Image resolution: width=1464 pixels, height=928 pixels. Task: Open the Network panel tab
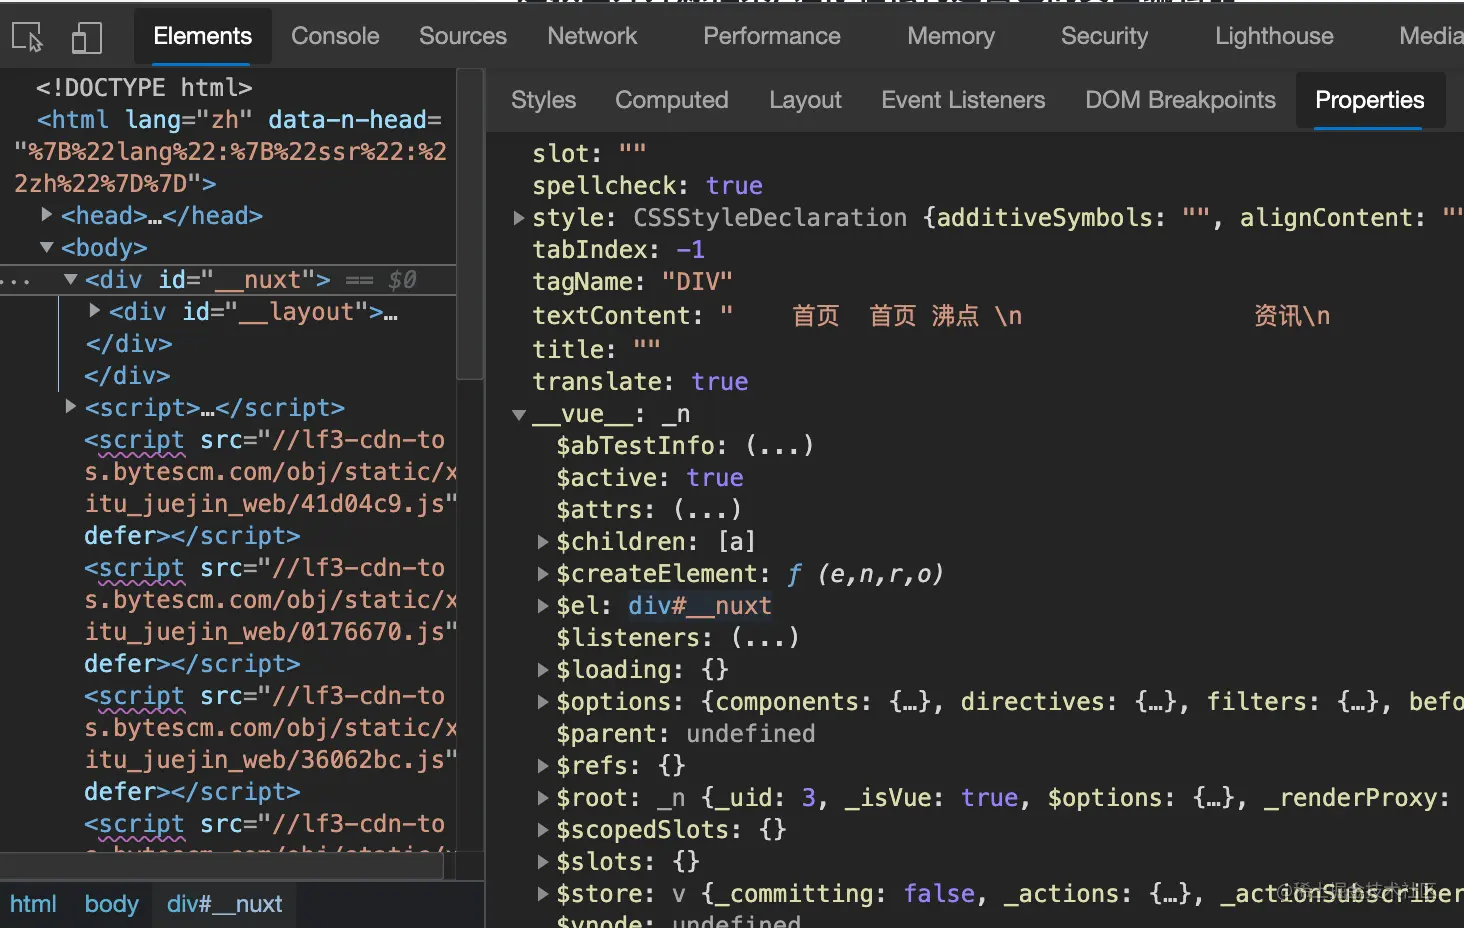coord(592,36)
